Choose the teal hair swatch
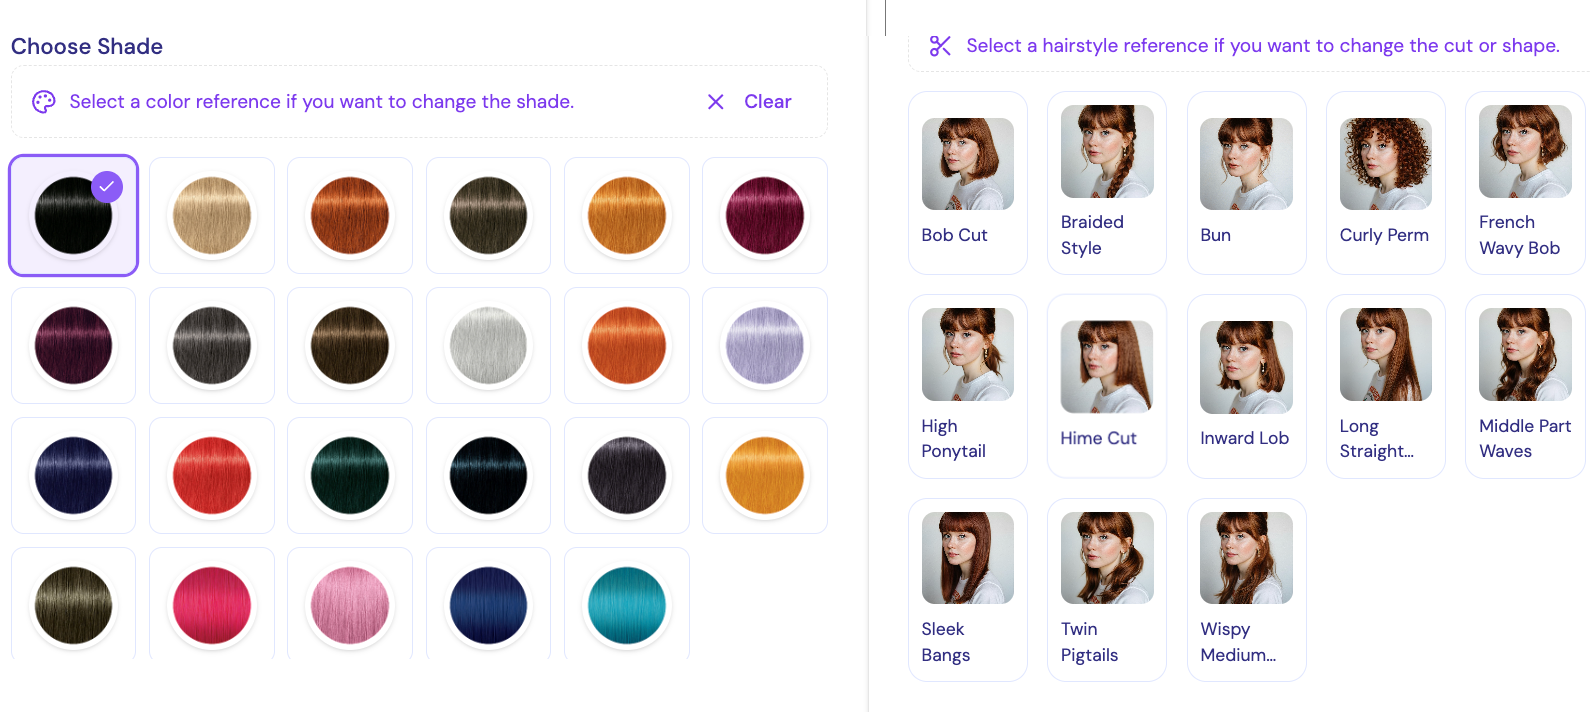Image resolution: width=1590 pixels, height=723 pixels. click(627, 604)
